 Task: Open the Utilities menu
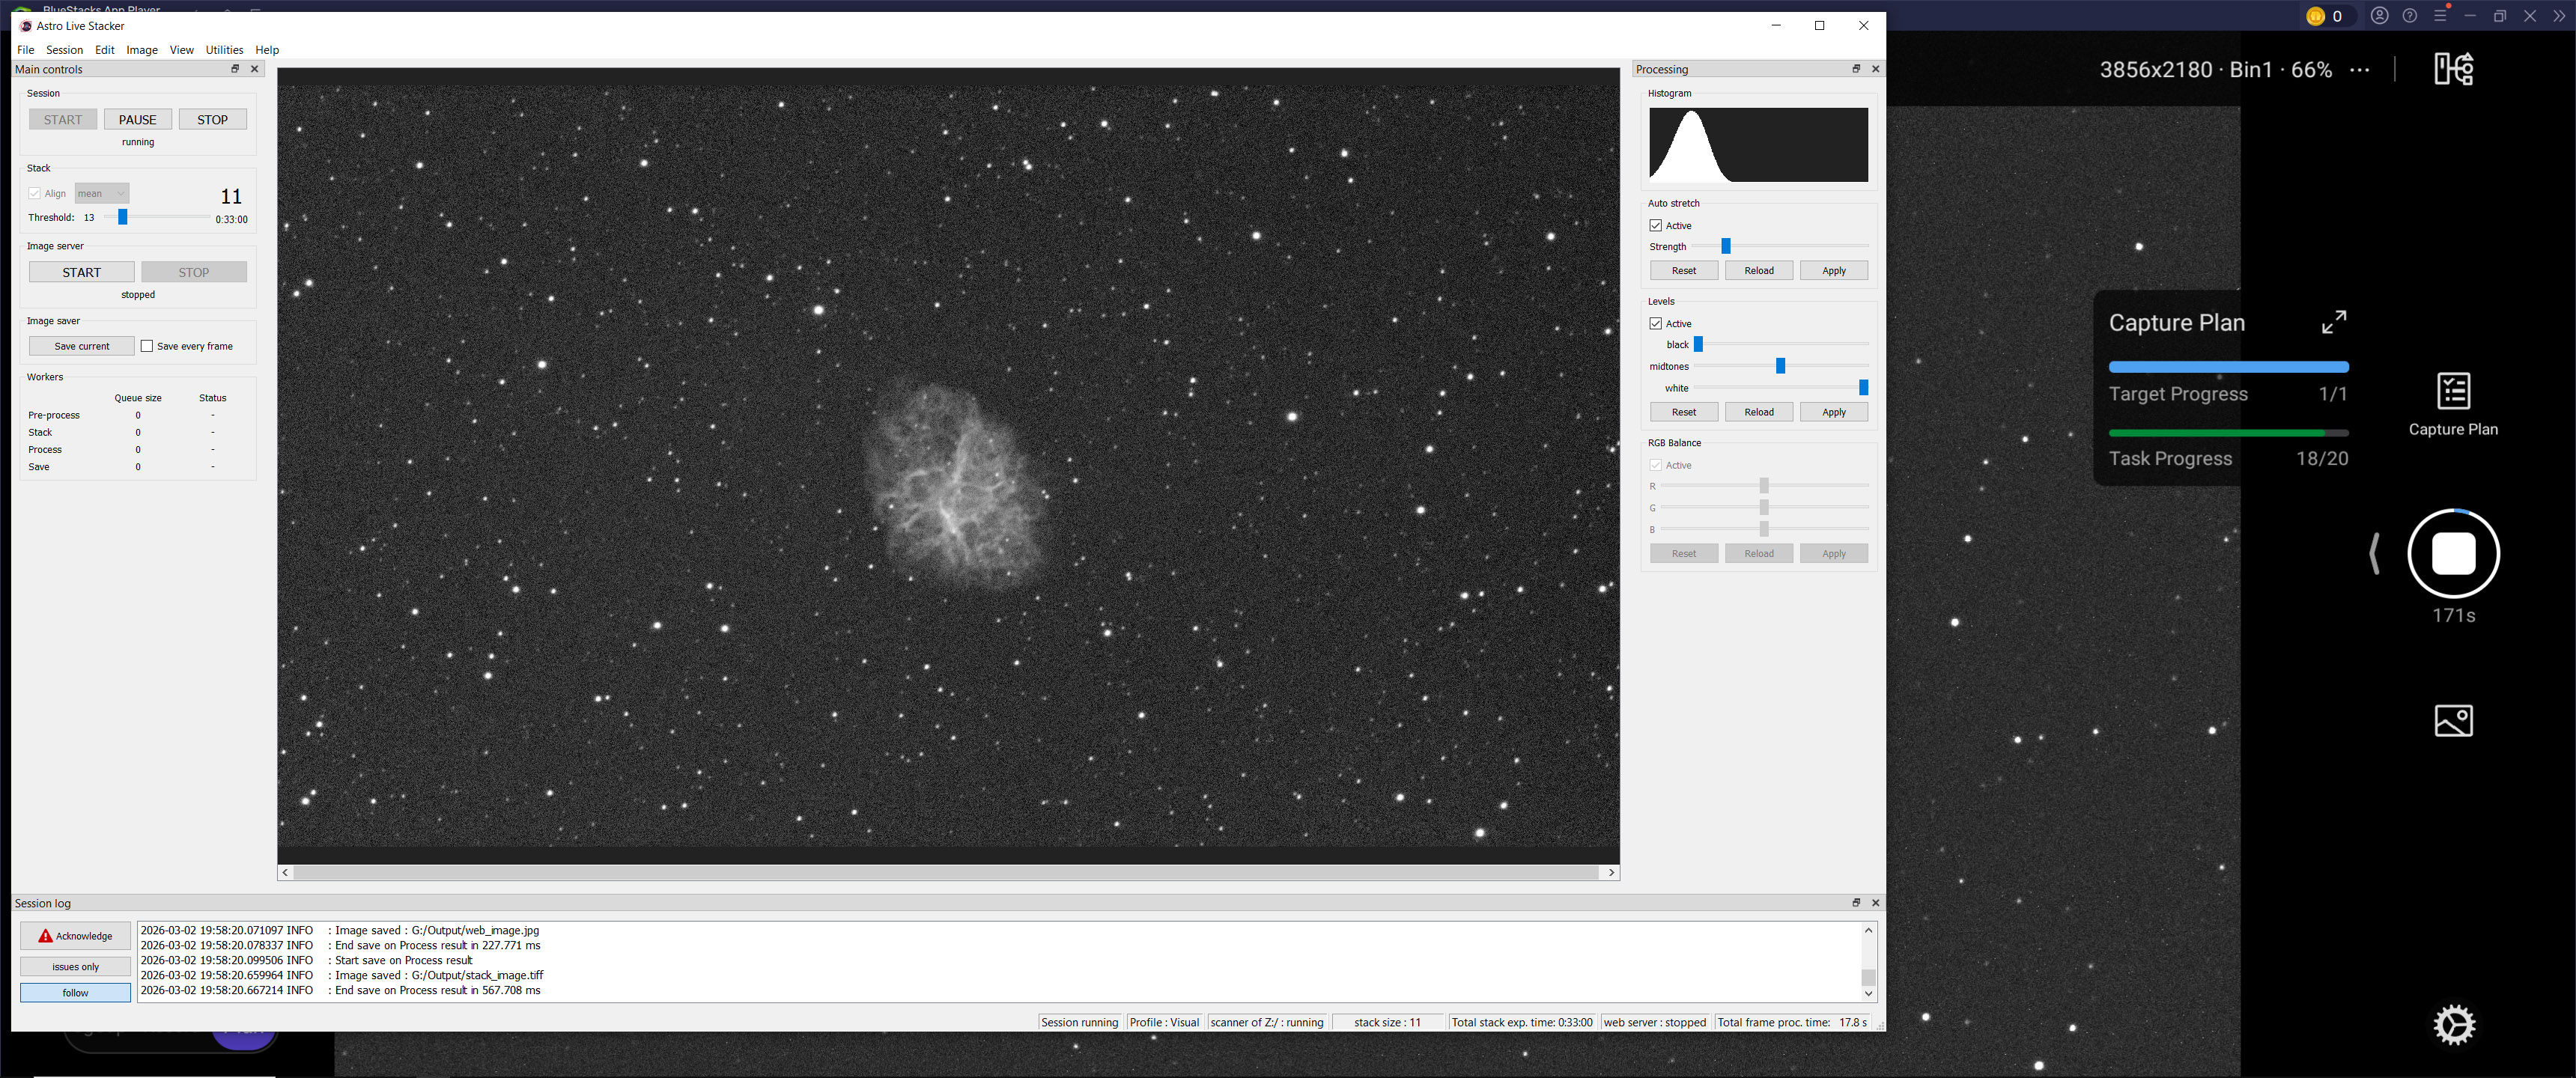pos(224,50)
